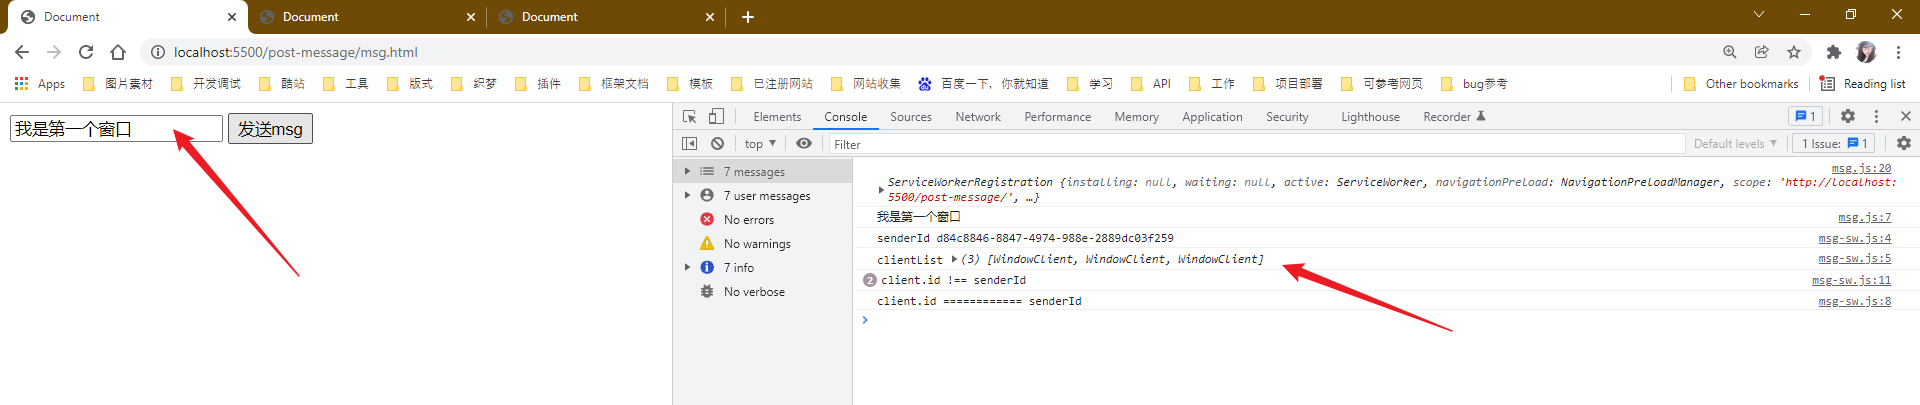Open zoom control in address bar
This screenshot has width=1920, height=405.
tap(1730, 52)
